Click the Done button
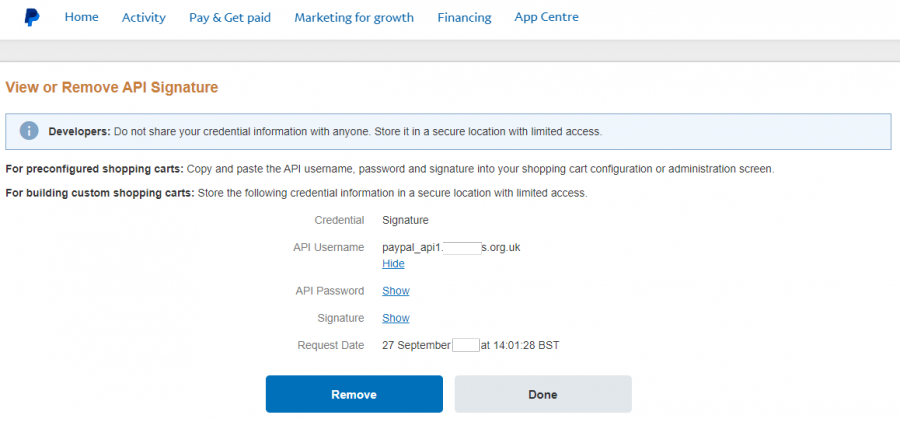The image size is (900, 422). 543,394
